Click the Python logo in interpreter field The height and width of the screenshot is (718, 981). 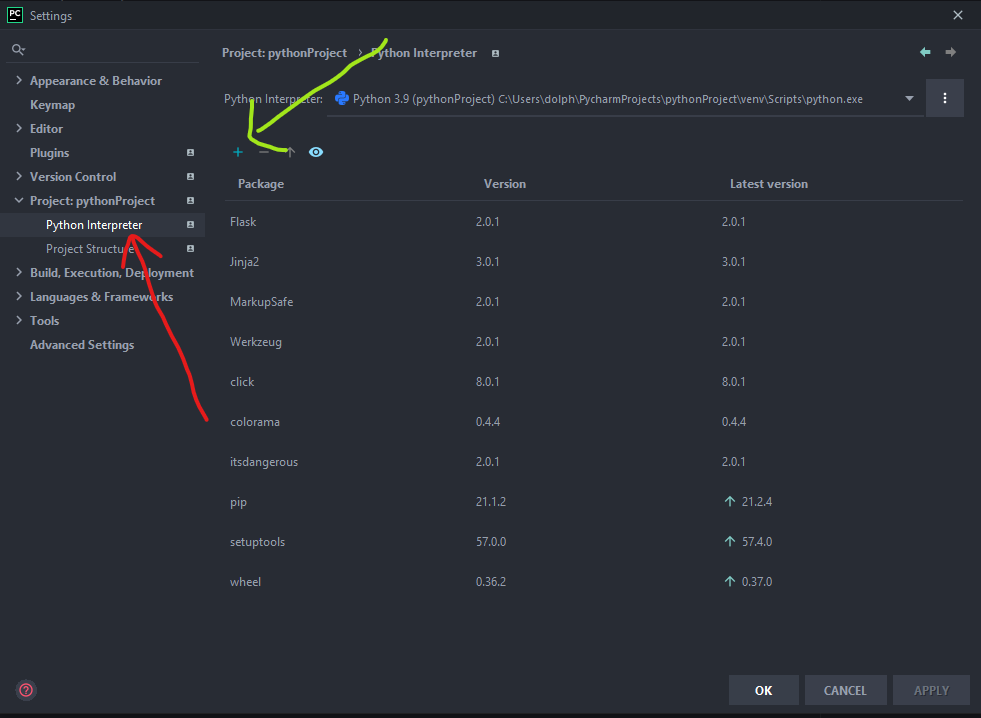(342, 98)
